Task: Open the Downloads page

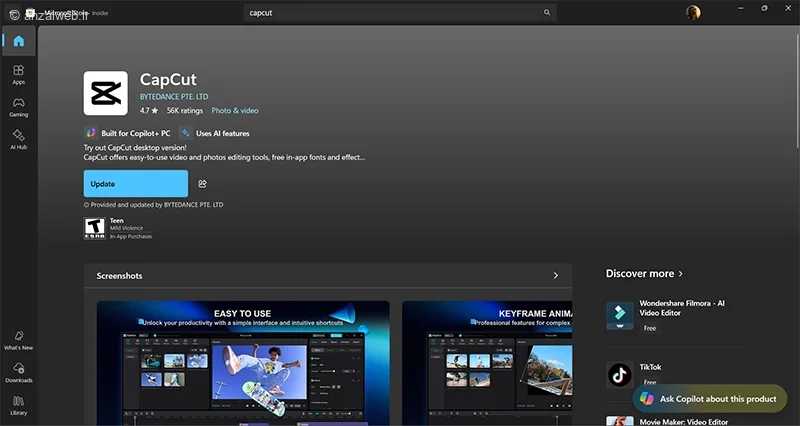Action: (x=18, y=373)
